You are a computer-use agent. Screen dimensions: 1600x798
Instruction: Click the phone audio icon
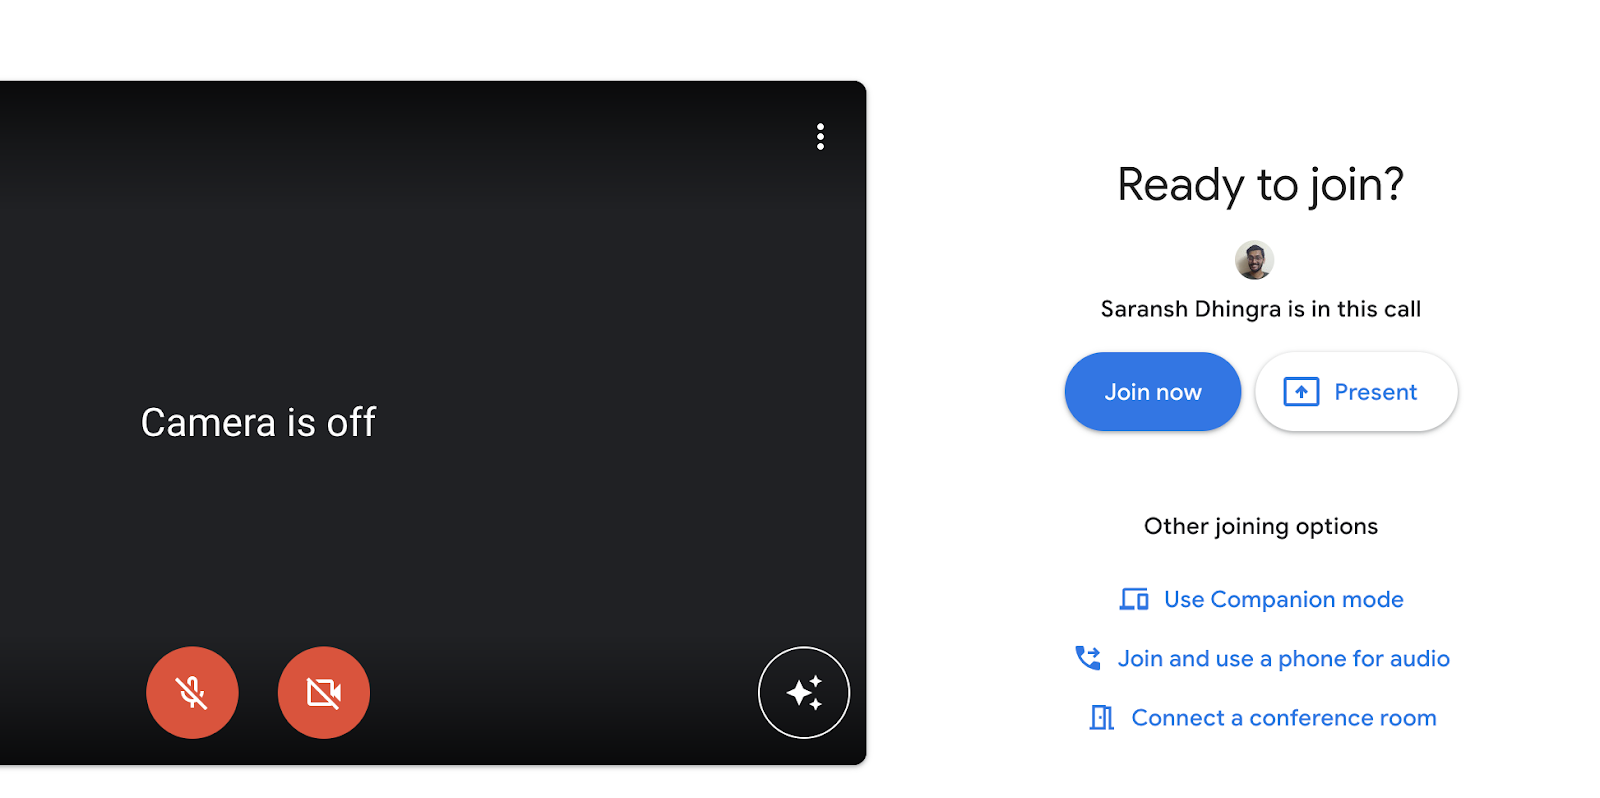(1087, 658)
